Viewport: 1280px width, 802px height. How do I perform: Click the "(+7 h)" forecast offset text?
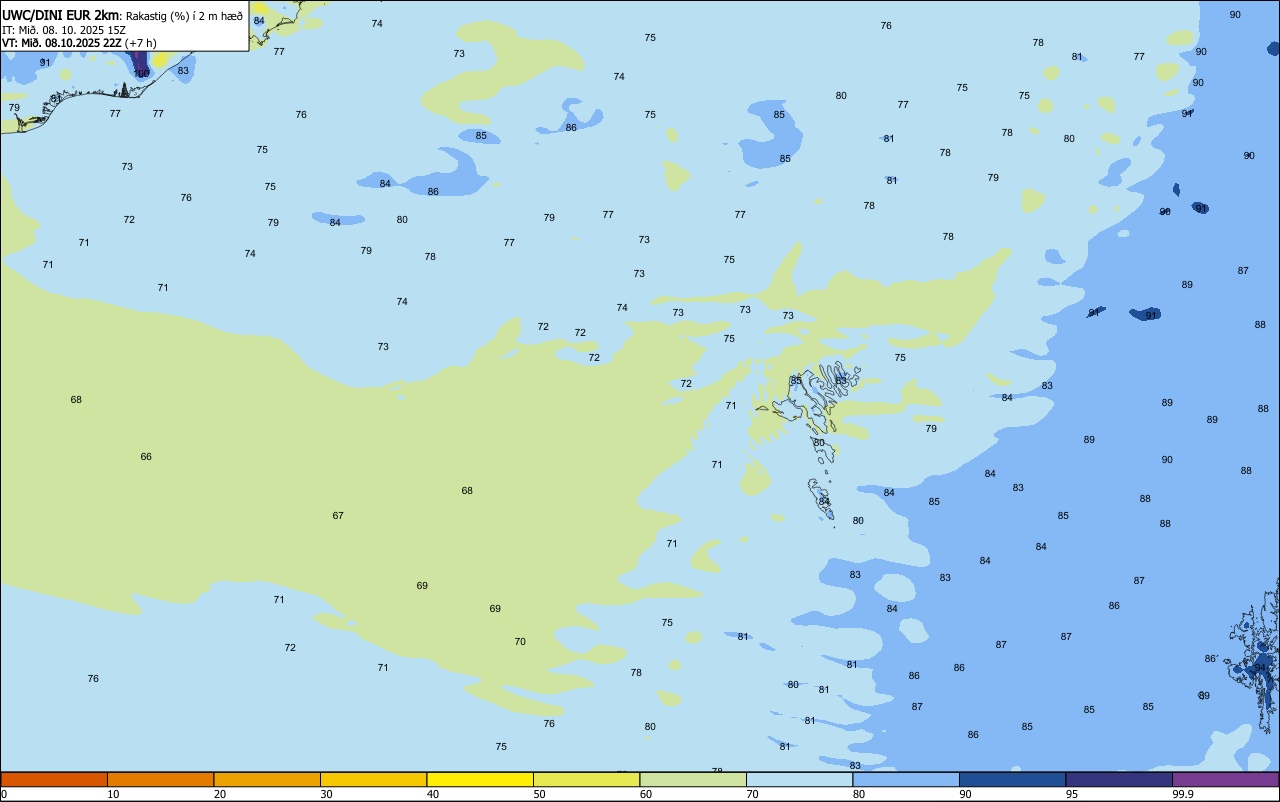point(141,43)
